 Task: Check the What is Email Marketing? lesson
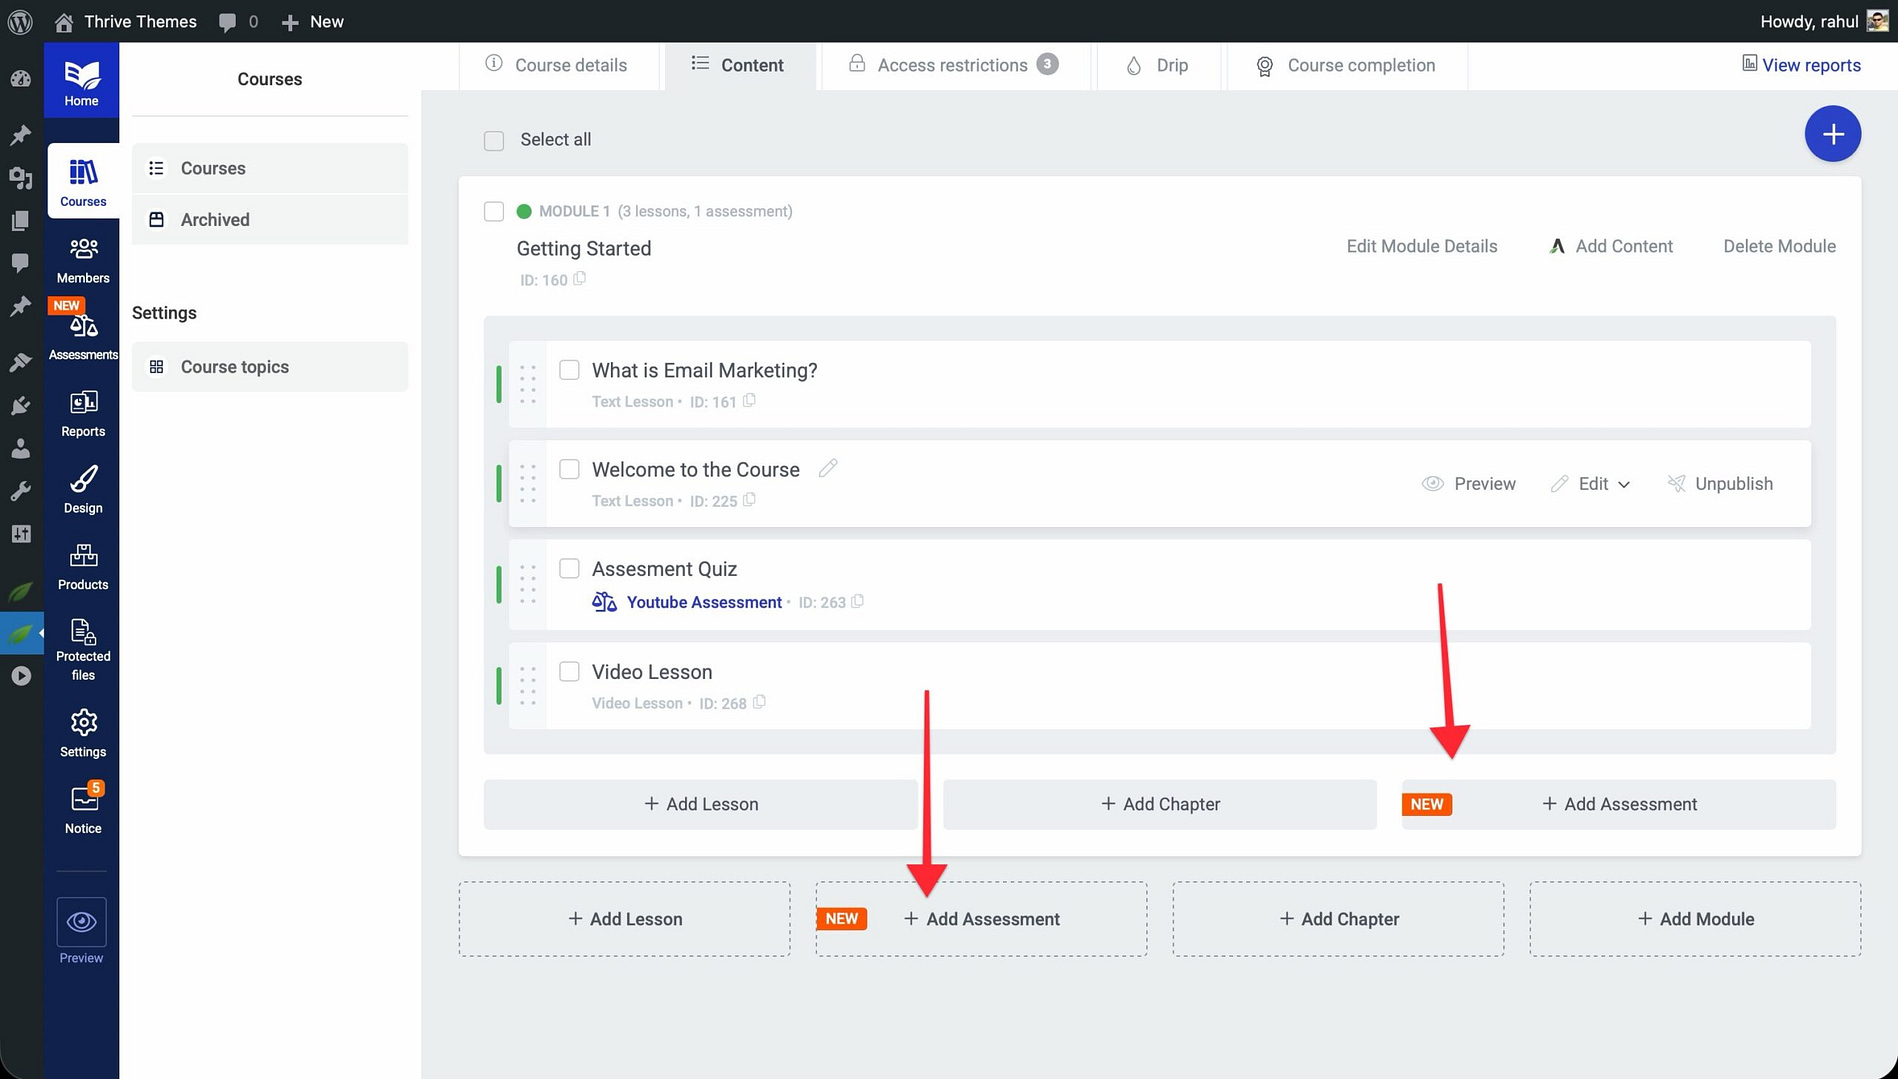pos(569,370)
